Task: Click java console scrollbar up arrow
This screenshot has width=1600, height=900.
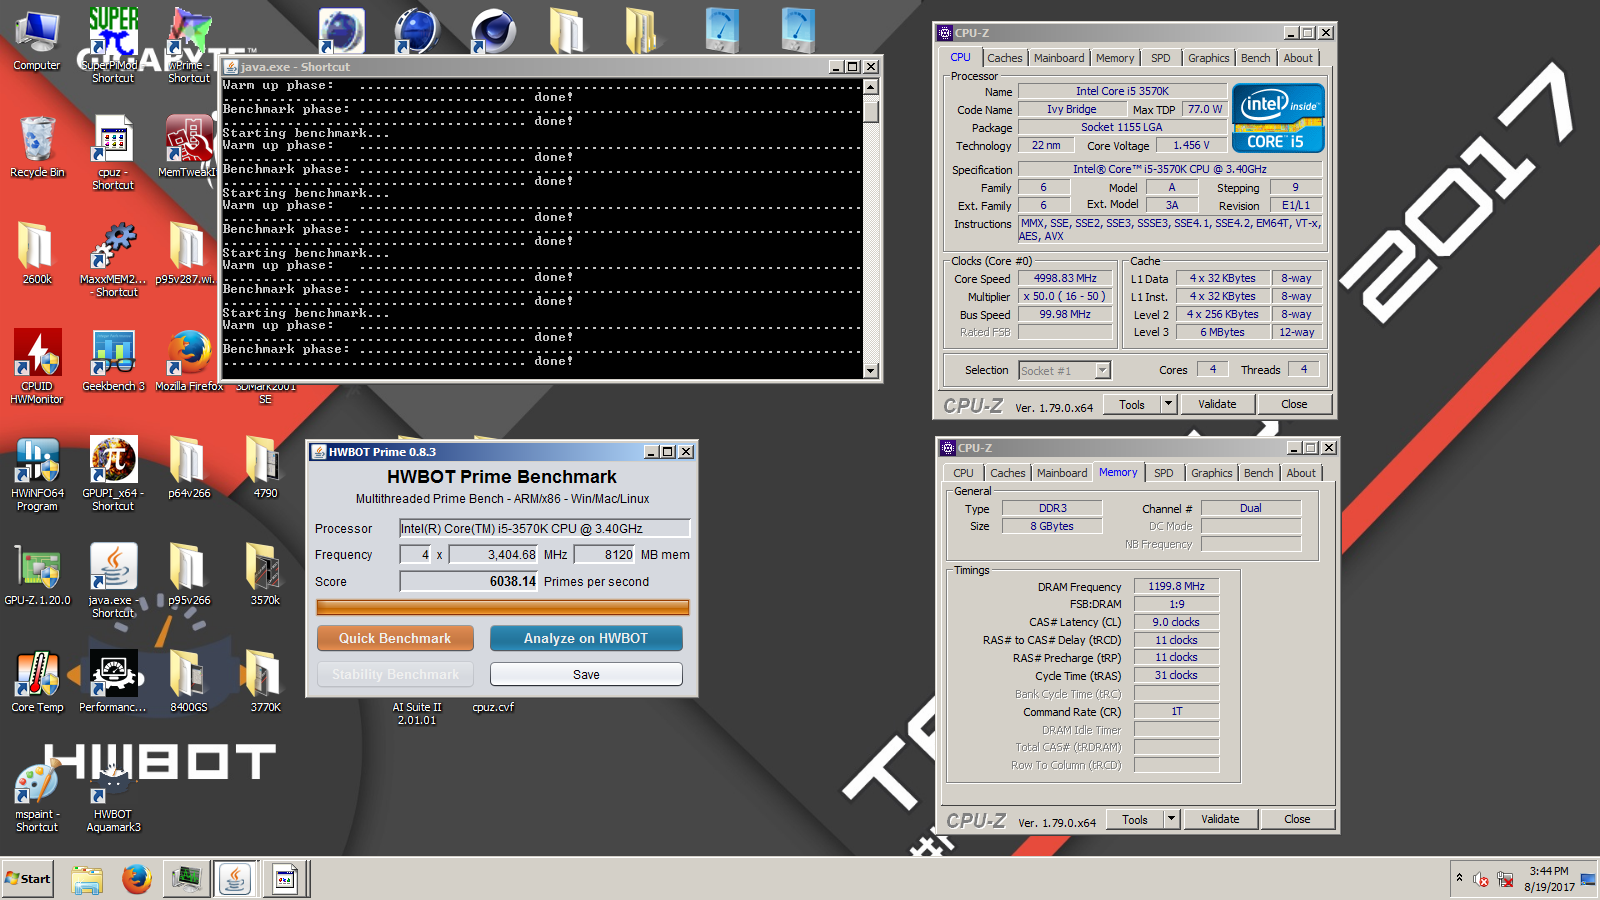Action: pyautogui.click(x=871, y=87)
